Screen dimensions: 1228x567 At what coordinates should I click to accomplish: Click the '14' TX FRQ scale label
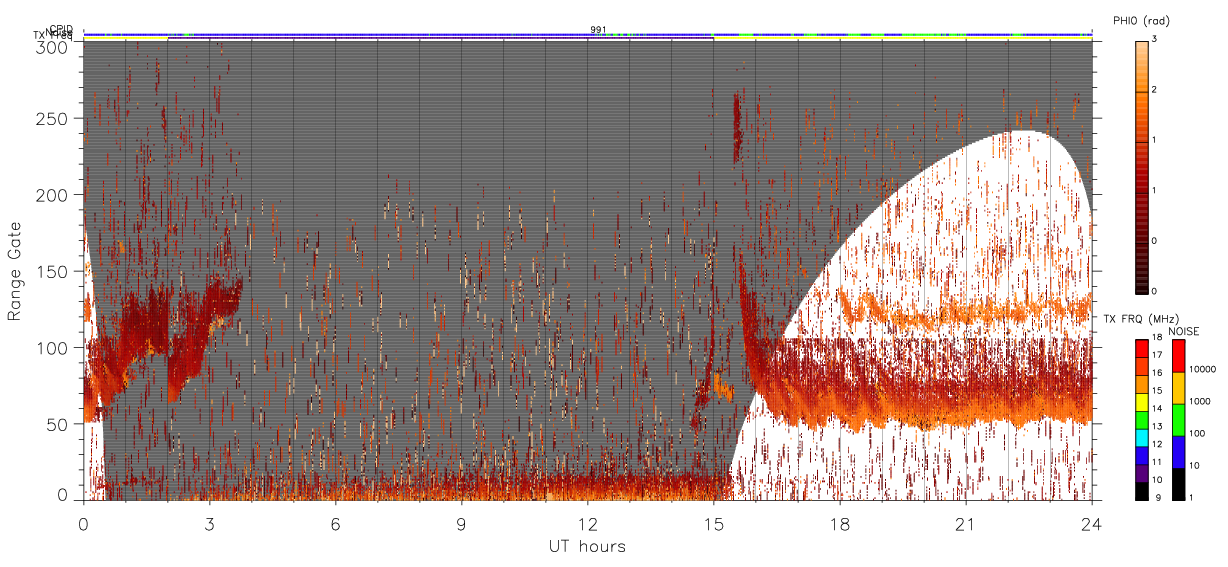pyautogui.click(x=1157, y=408)
